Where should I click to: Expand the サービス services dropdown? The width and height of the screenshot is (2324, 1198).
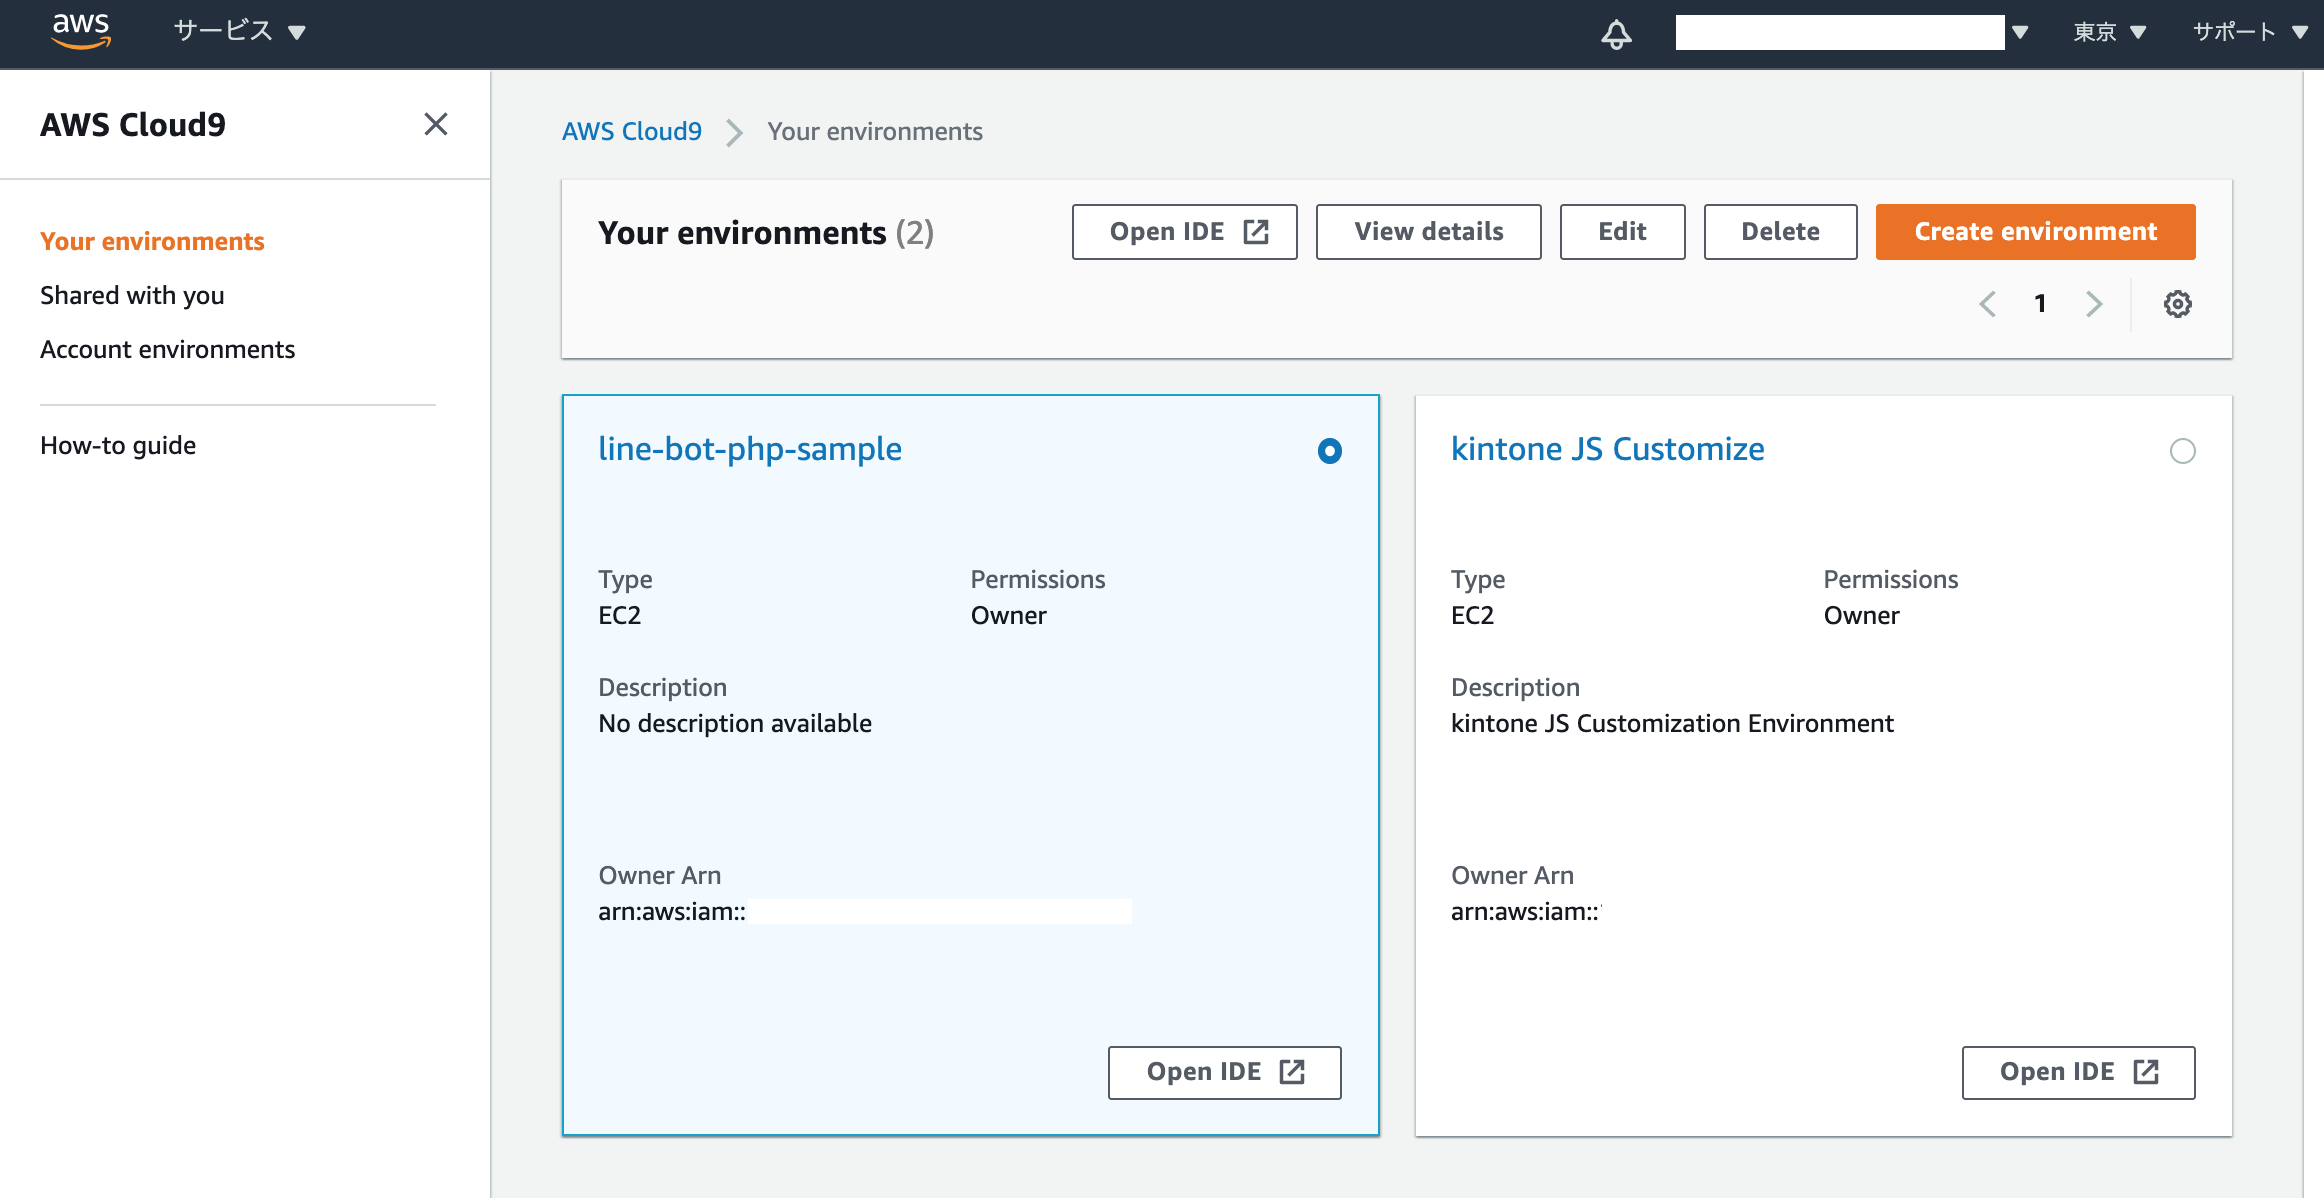(x=239, y=31)
